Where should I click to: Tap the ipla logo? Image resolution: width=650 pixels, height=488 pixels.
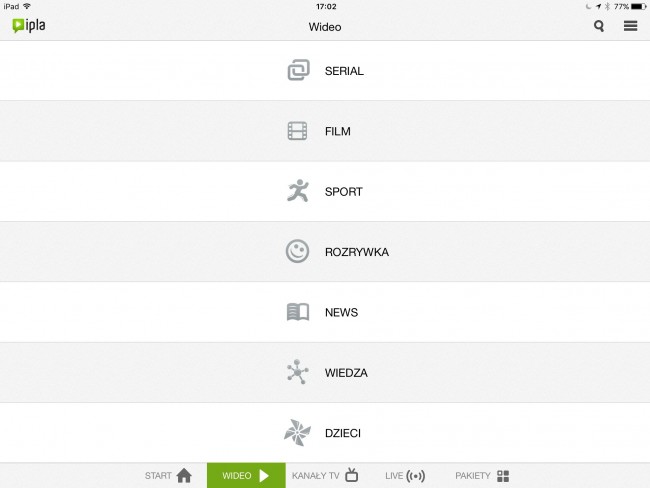click(29, 26)
